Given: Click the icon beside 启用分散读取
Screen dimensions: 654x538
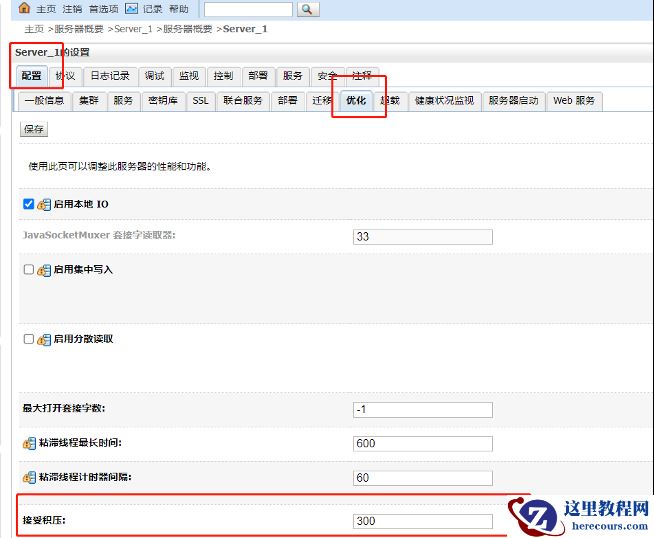Looking at the screenshot, I should tap(44, 339).
